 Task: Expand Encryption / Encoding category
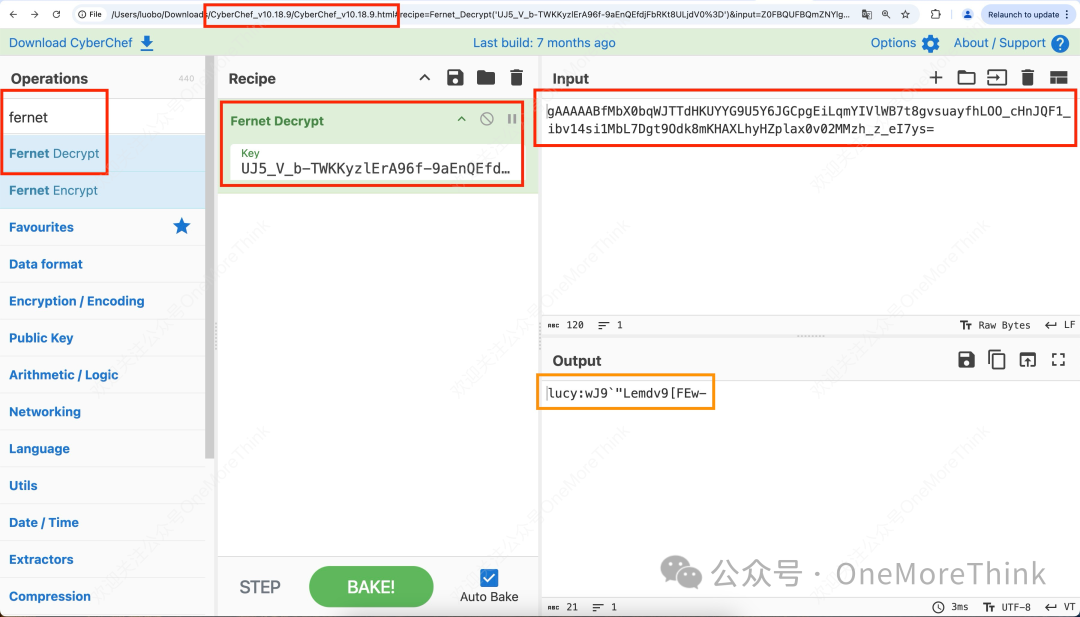pos(103,301)
